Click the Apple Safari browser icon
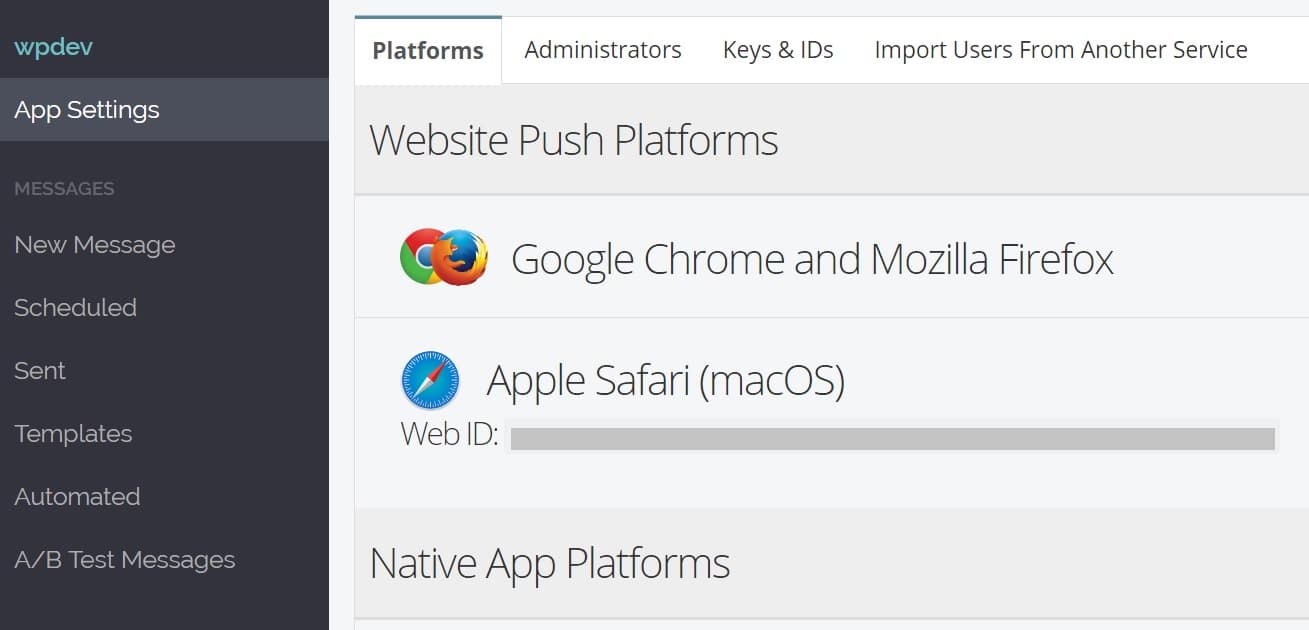The height and width of the screenshot is (630, 1309). click(x=430, y=380)
